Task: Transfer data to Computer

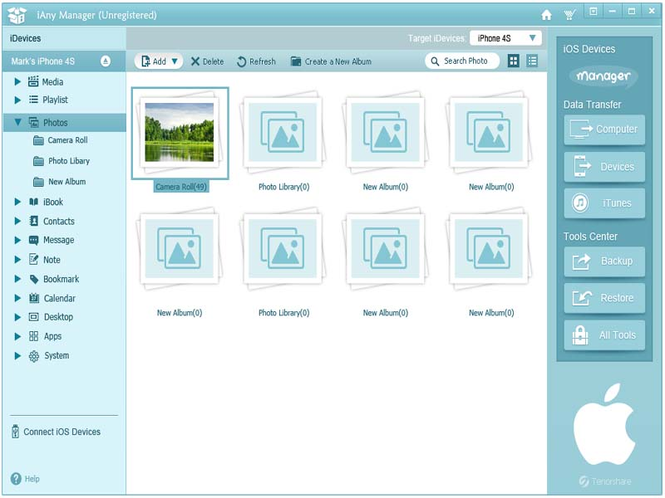Action: (604, 129)
